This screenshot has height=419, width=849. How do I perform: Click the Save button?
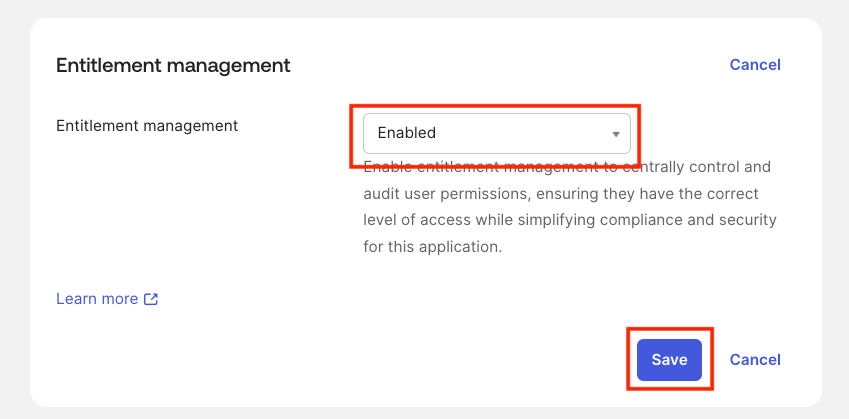(x=669, y=360)
